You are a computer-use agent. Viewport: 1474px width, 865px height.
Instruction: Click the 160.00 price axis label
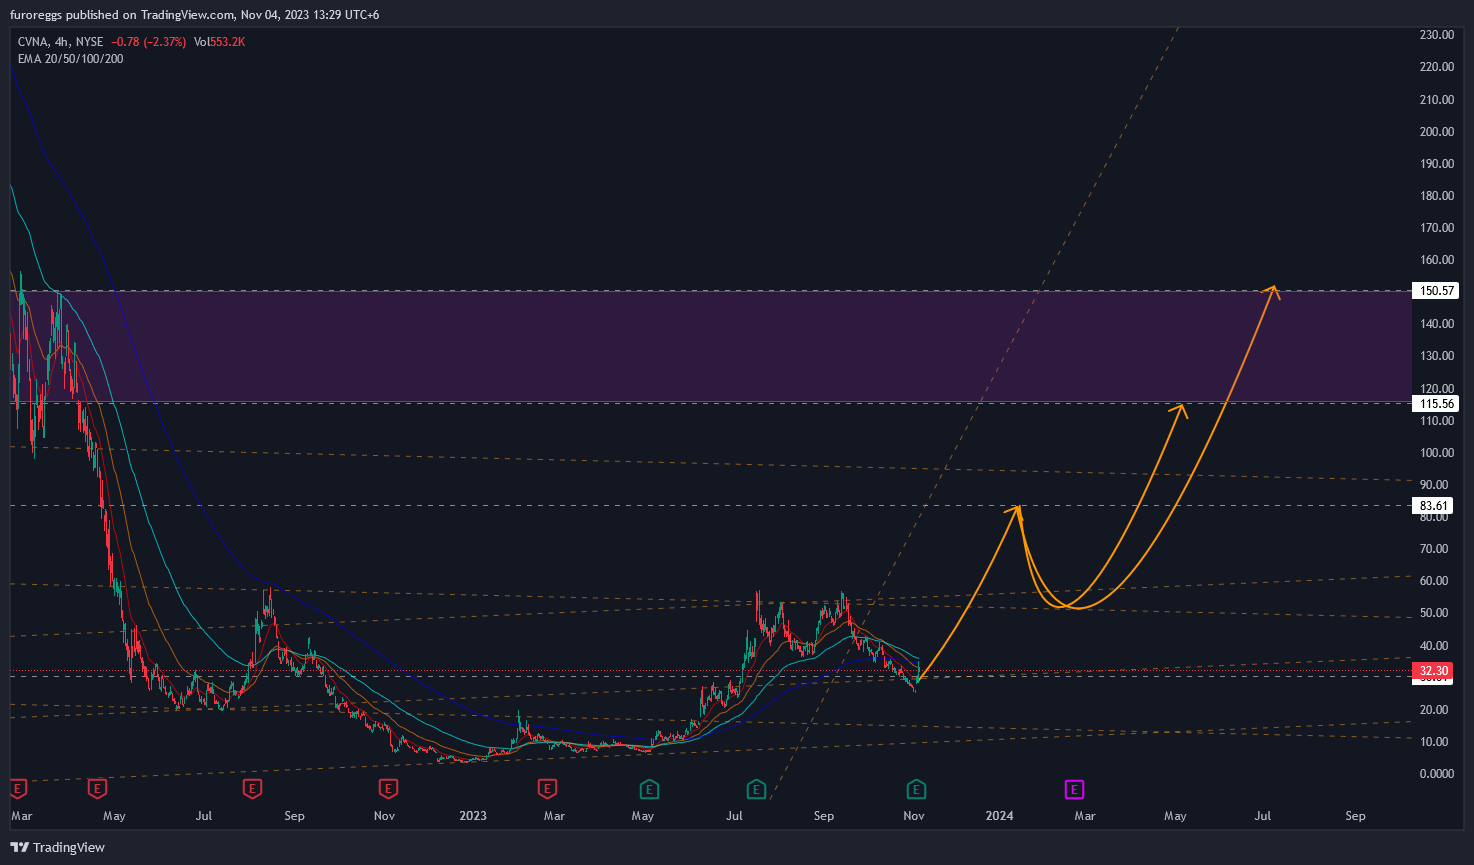[x=1436, y=259]
